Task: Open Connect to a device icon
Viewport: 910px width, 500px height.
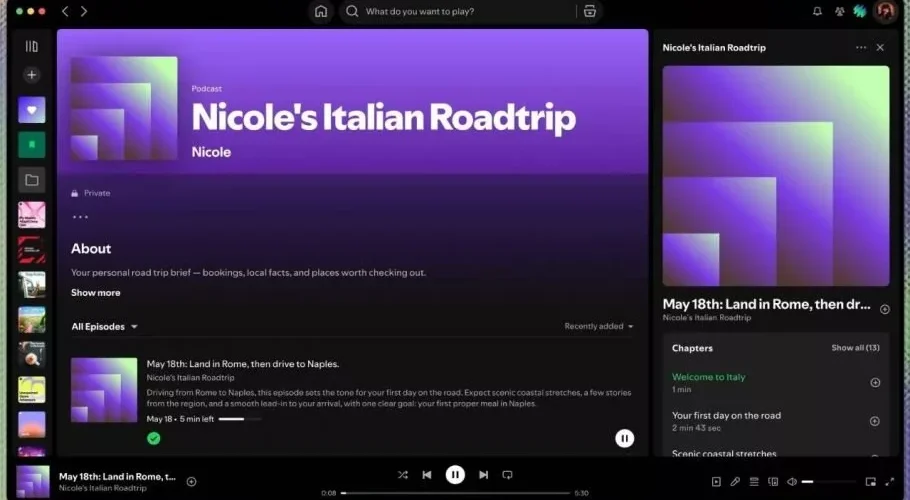Action: 773,481
